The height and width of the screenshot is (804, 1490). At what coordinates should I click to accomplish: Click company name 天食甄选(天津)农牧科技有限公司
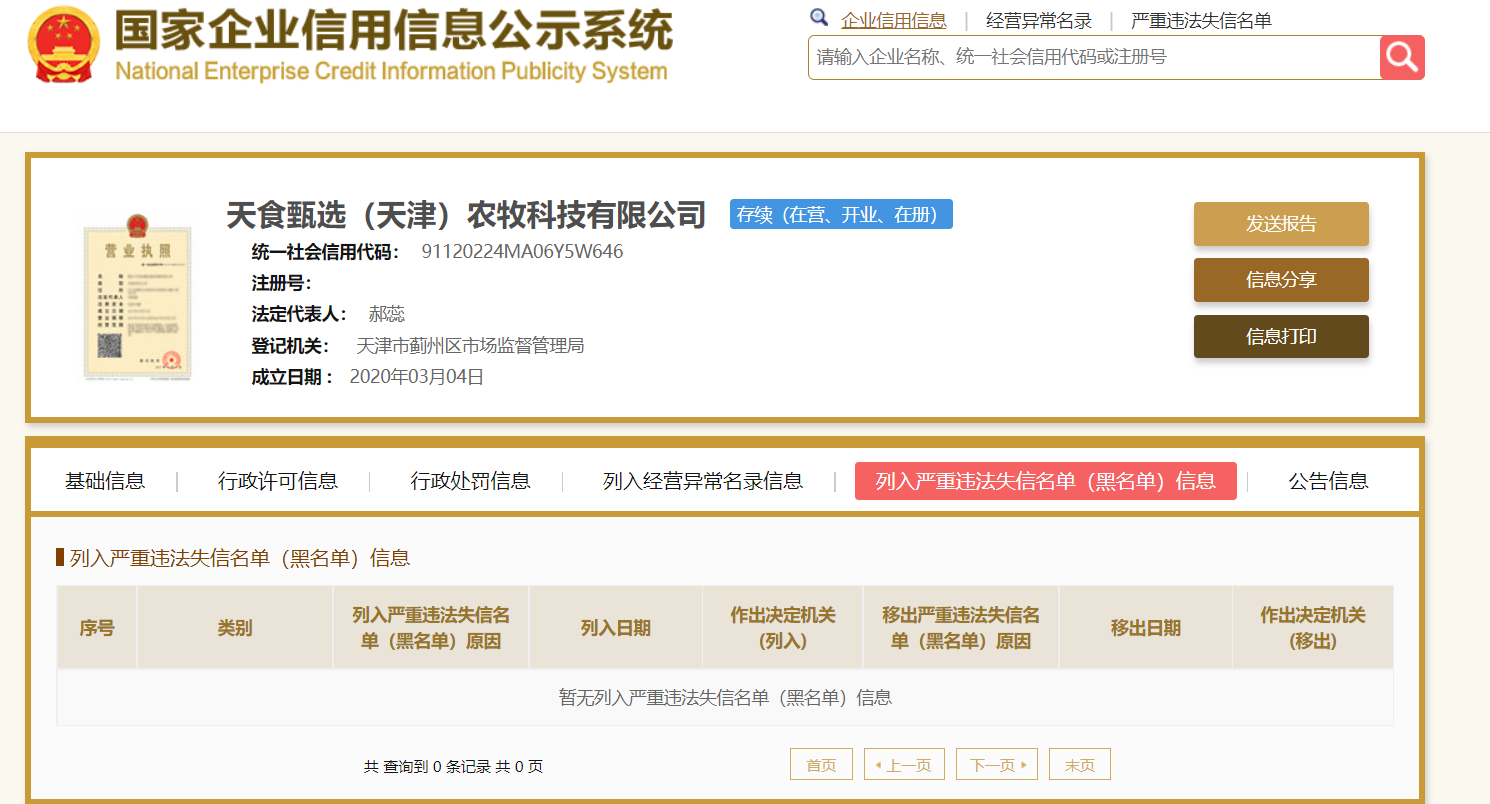pos(466,214)
